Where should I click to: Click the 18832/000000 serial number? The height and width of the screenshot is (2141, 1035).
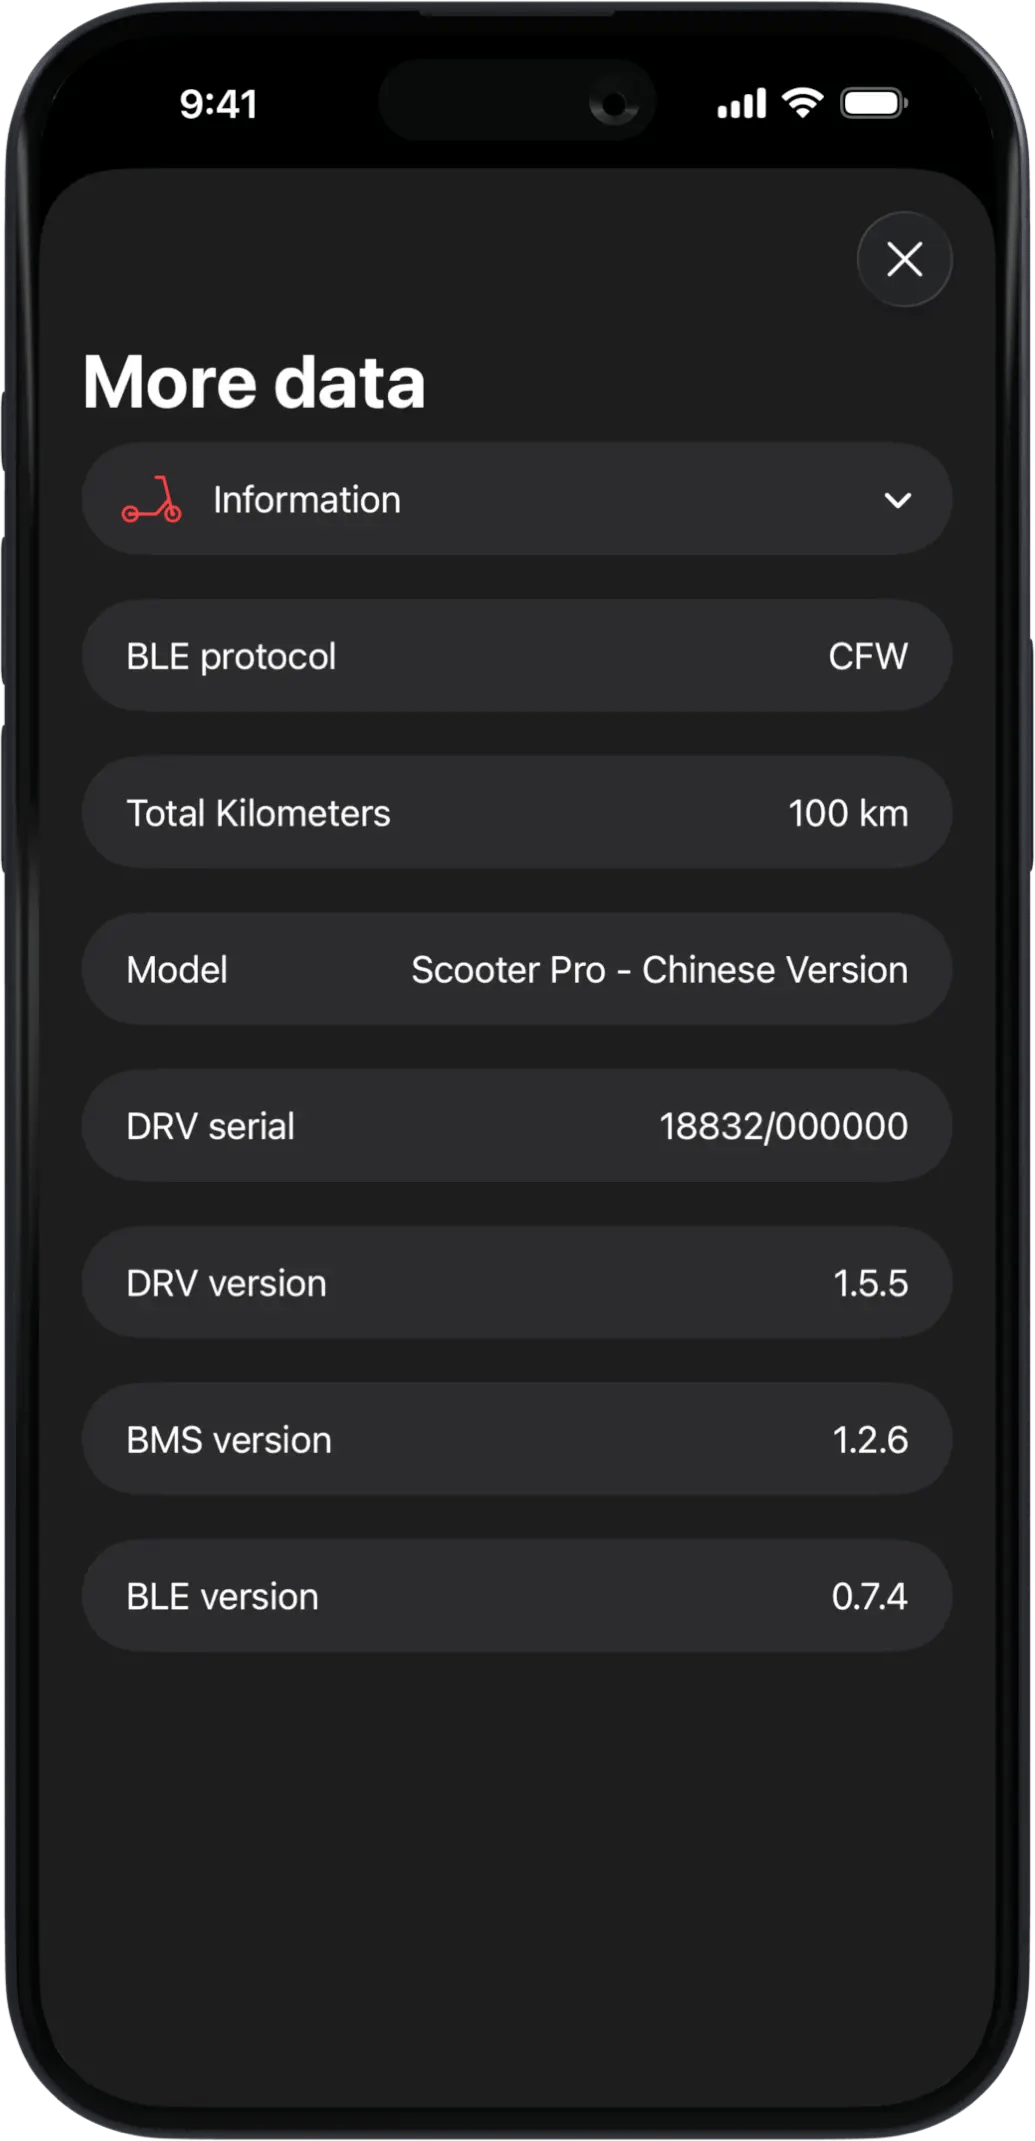783,1127
